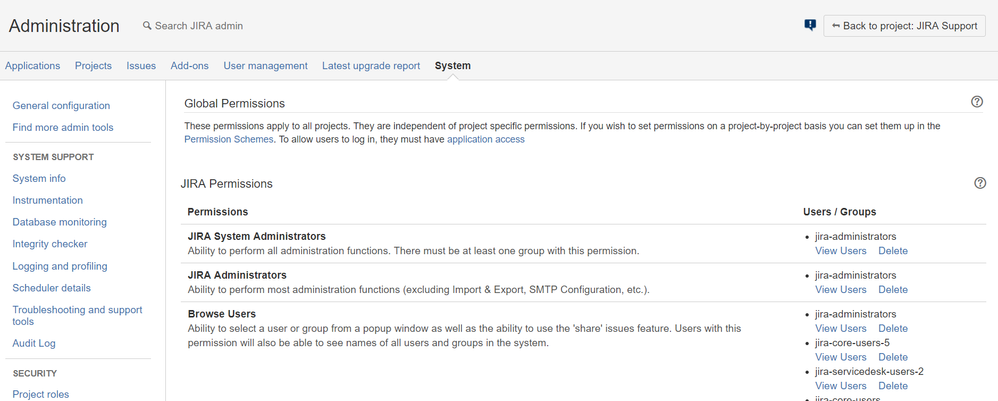The image size is (998, 401).
Task: Open help icon beside JIRA Permissions heading
Action: [980, 183]
